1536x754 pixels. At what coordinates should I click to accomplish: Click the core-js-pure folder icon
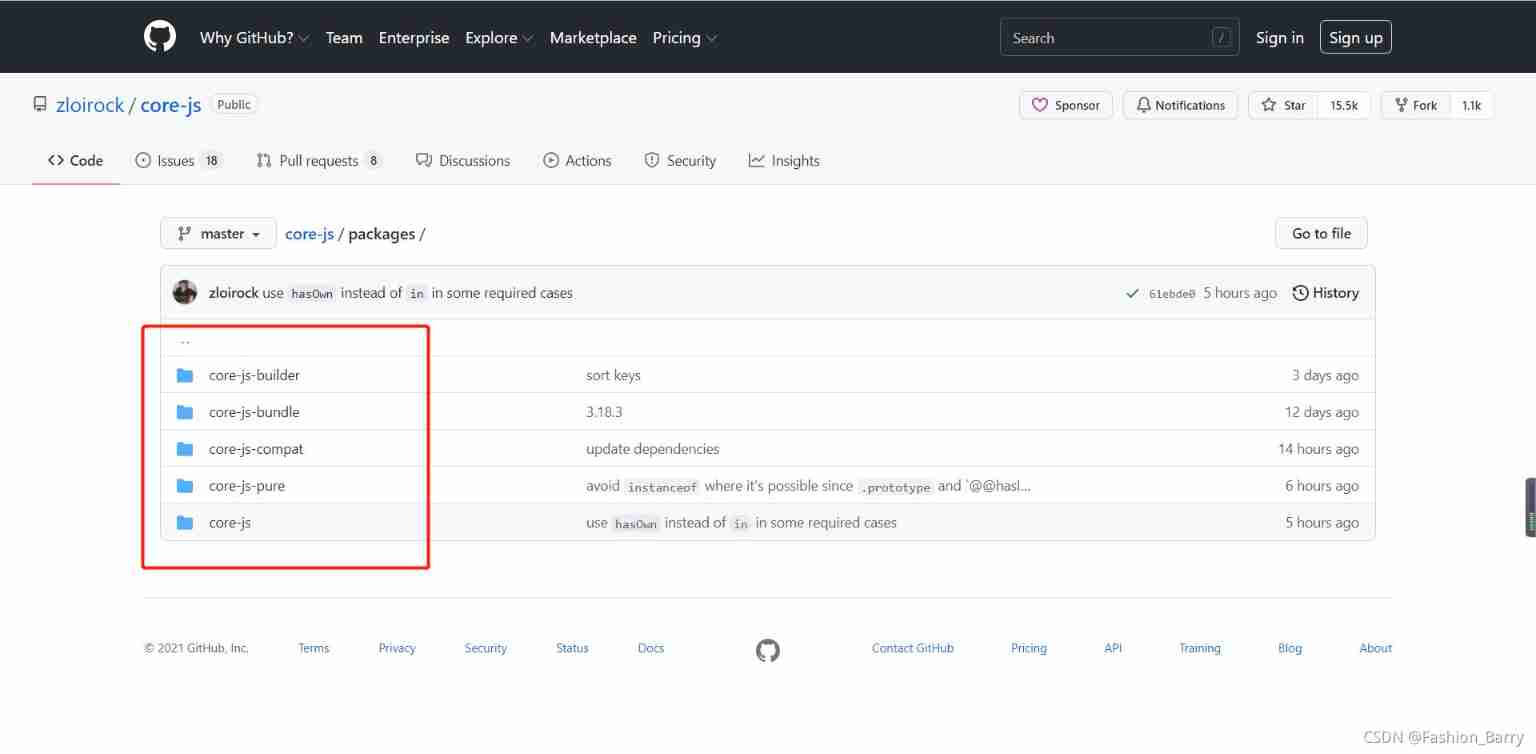[185, 486]
